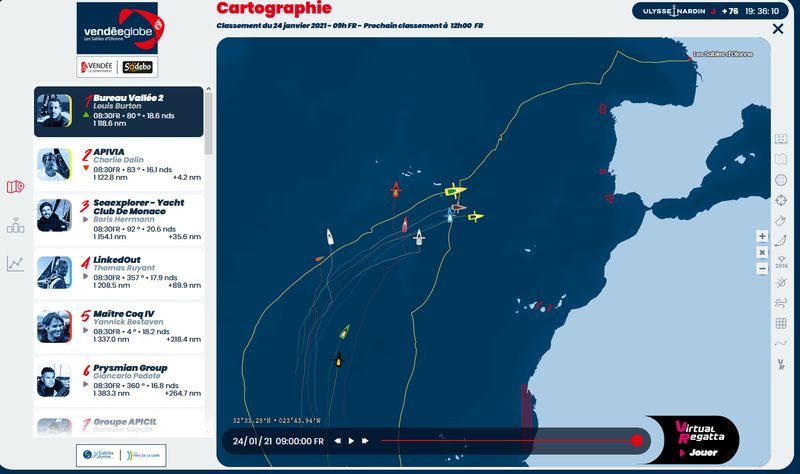The image size is (800, 474).
Task: Select the APIVIA Charlie Dalin card
Action: pyautogui.click(x=118, y=164)
